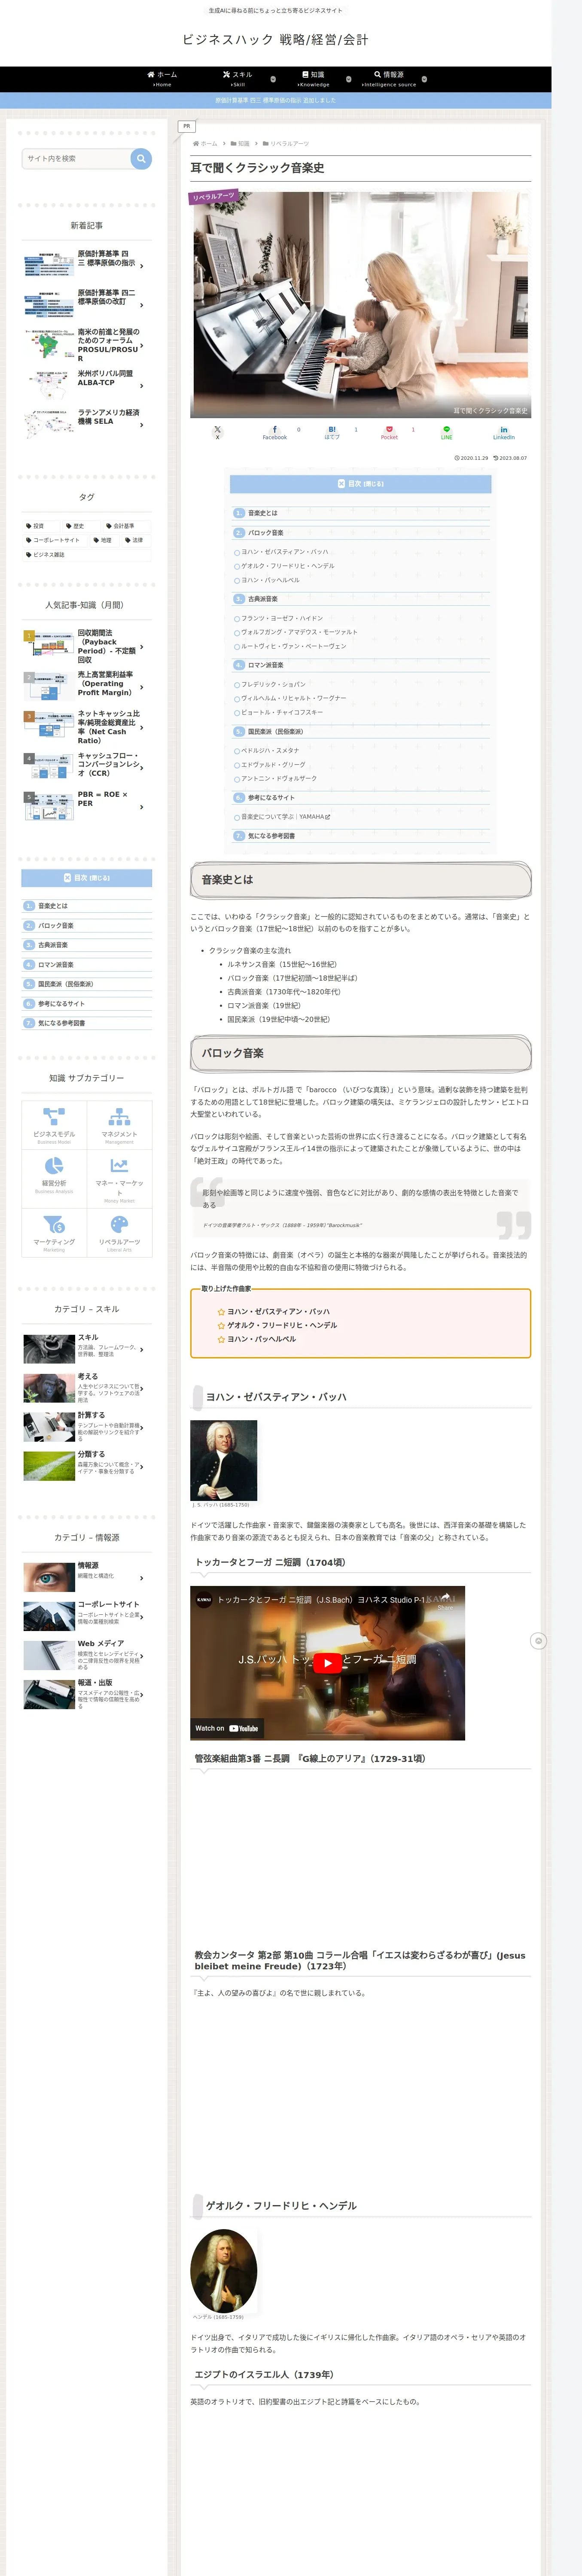Image resolution: width=582 pixels, height=2576 pixels.
Task: Click Watch on YouTube in the video
Action: (x=226, y=1728)
